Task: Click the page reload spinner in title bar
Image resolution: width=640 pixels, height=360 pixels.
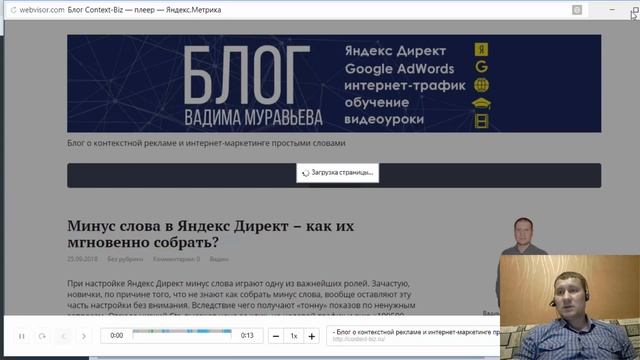Action: tap(13, 10)
